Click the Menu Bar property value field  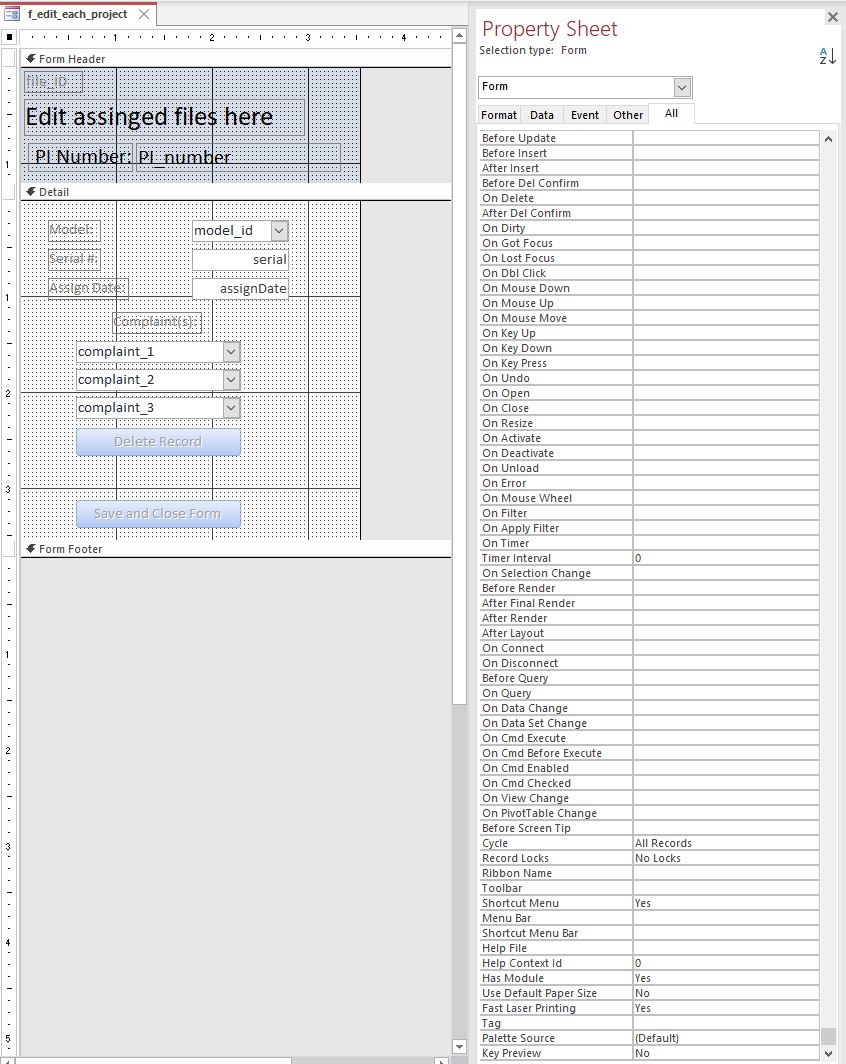point(725,919)
